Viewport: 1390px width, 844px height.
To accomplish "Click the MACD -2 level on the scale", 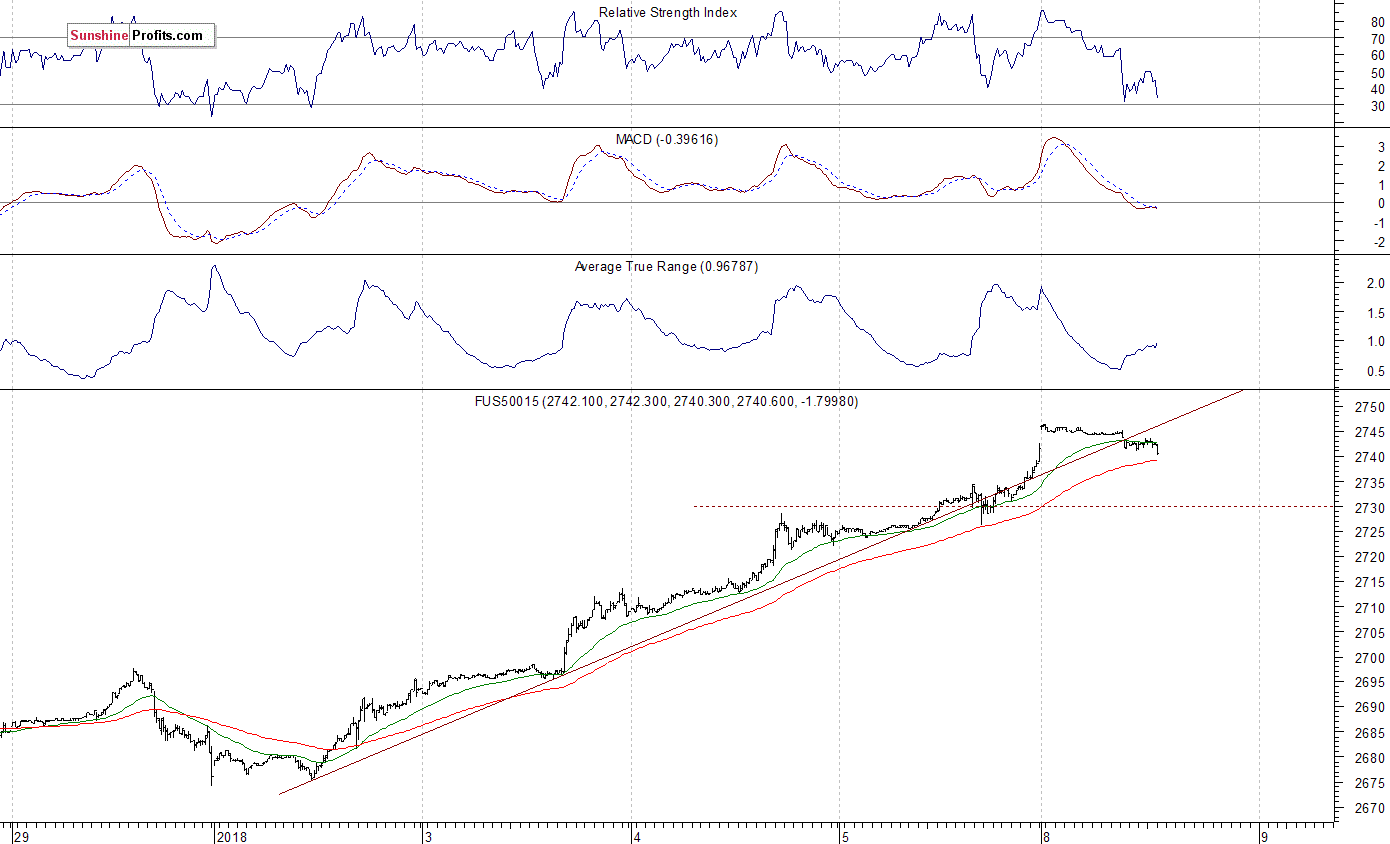I will click(1379, 242).
